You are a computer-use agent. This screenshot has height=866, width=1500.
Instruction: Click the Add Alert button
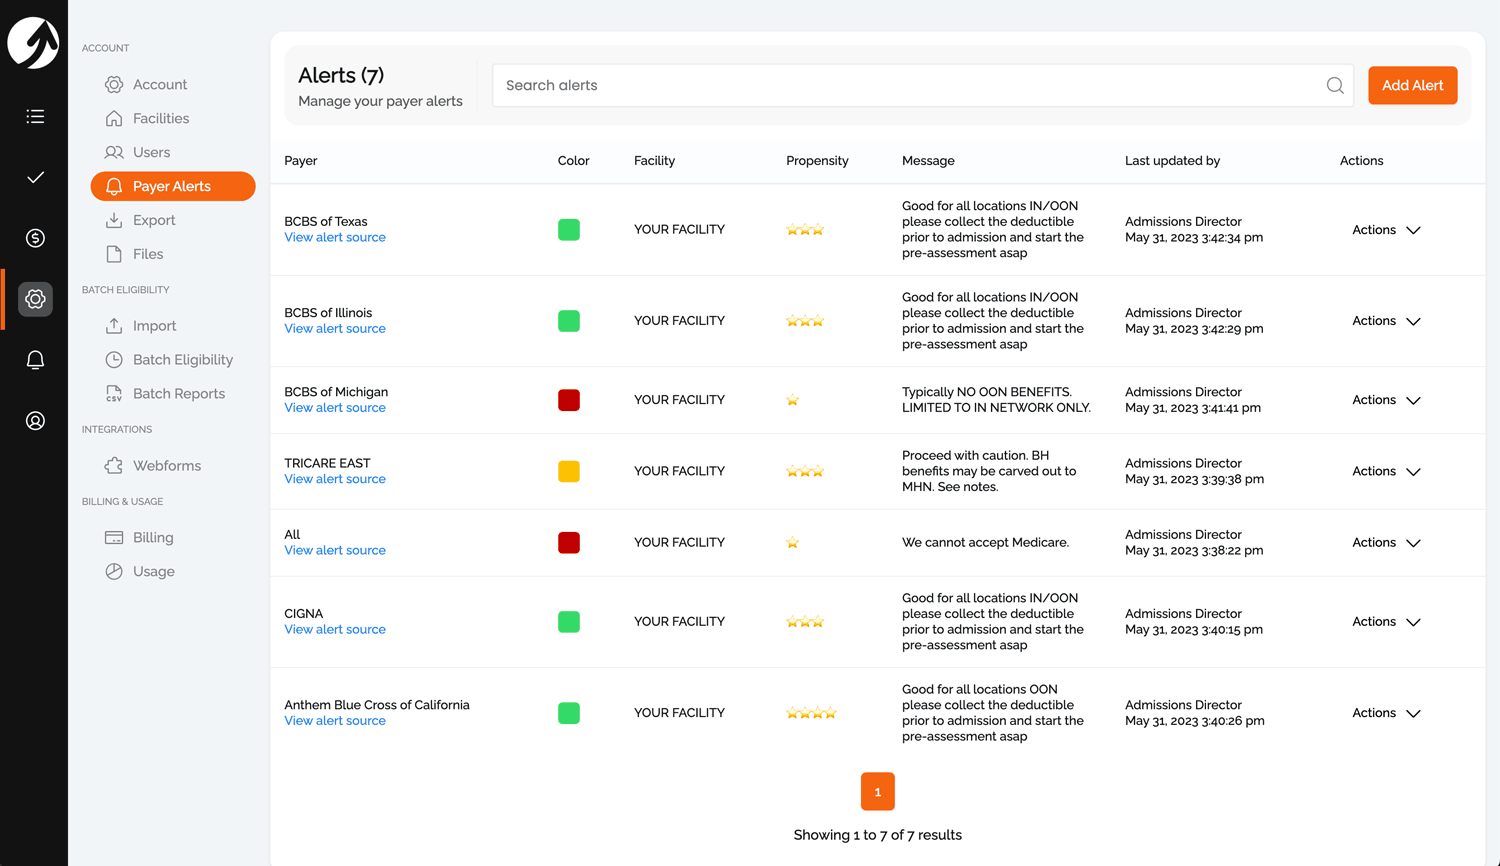[1412, 85]
